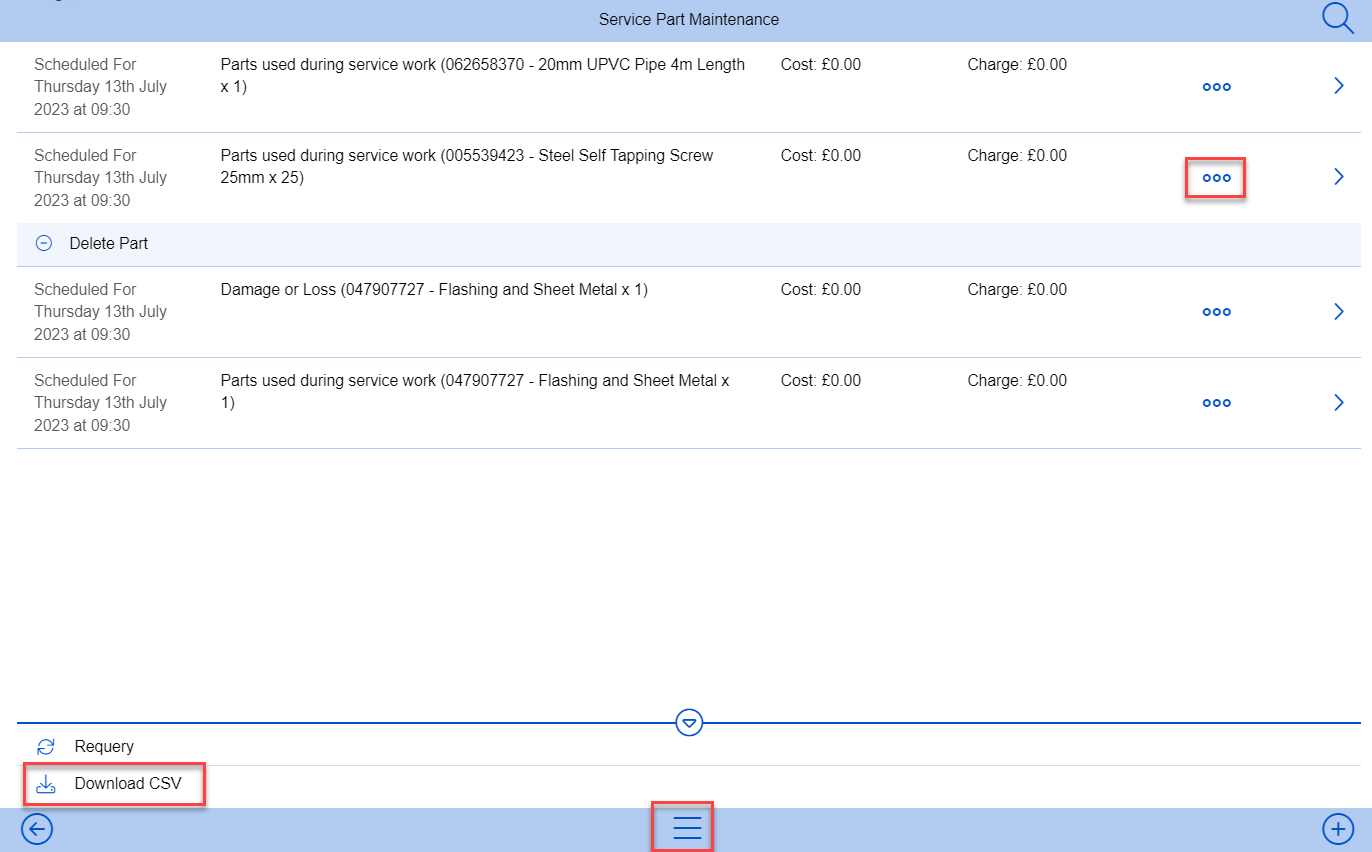Screen dimensions: 1372x852
Task: Go back using the left arrow circle
Action: 37,829
